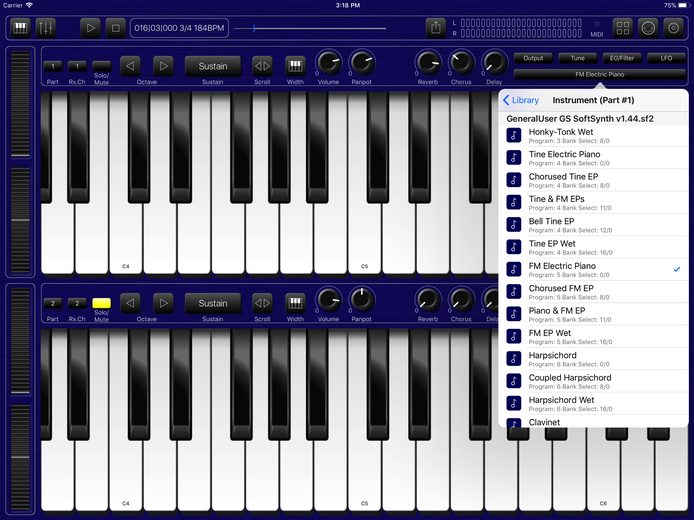
Task: Change Part 2 keyboard Width icon
Action: [295, 303]
